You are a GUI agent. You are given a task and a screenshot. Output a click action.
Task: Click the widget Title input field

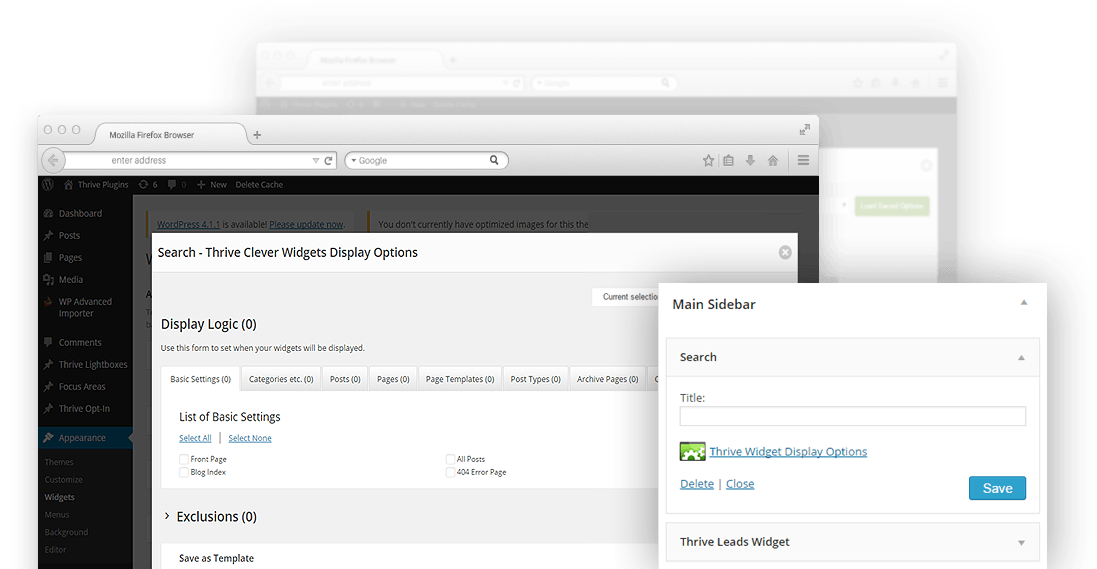(852, 416)
